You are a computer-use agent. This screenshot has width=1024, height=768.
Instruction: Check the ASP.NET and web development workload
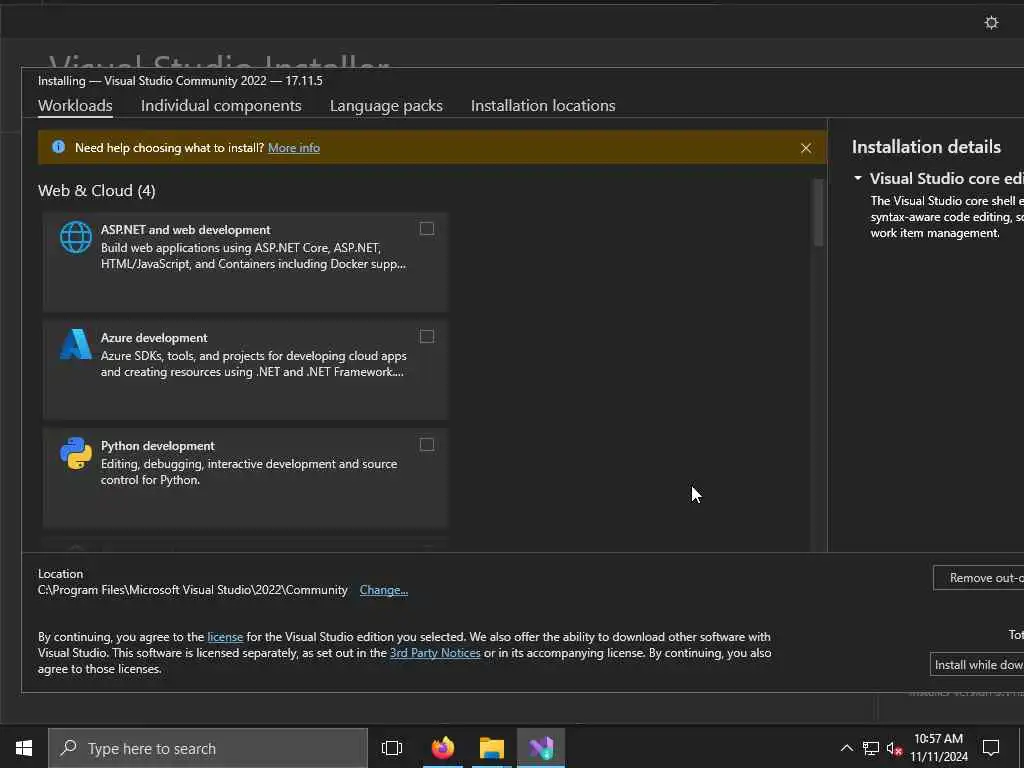point(426,229)
